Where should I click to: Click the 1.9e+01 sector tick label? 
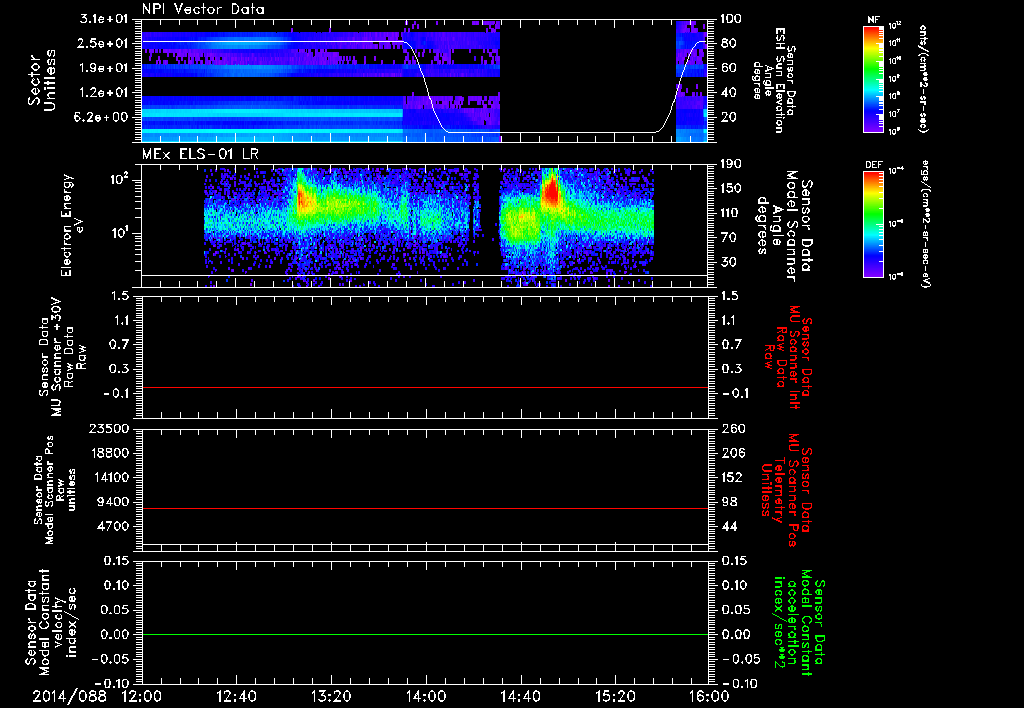103,68
